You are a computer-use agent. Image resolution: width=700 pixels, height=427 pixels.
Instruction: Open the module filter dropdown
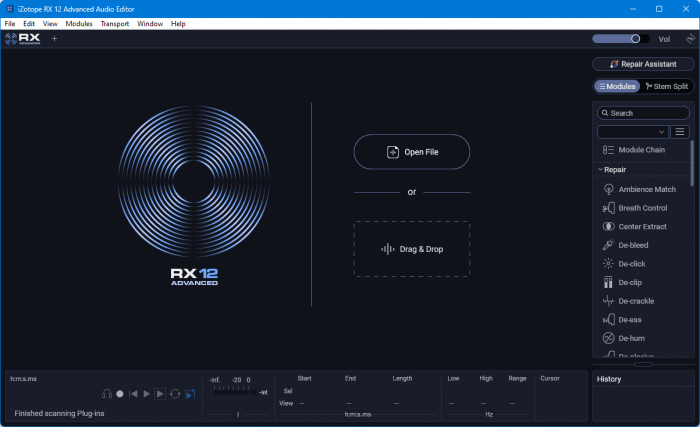633,132
